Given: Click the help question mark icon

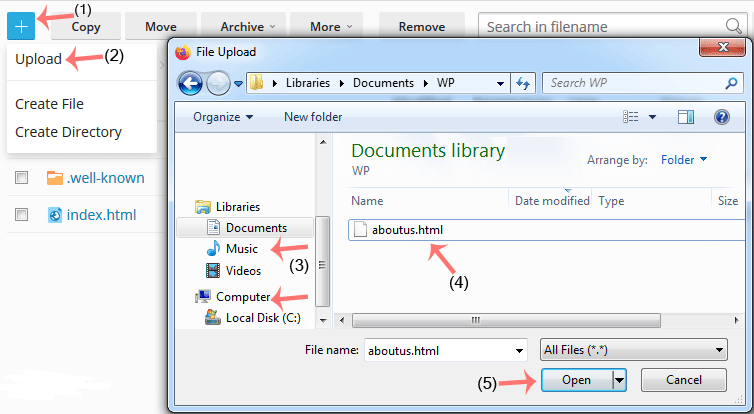Looking at the screenshot, I should click(721, 117).
